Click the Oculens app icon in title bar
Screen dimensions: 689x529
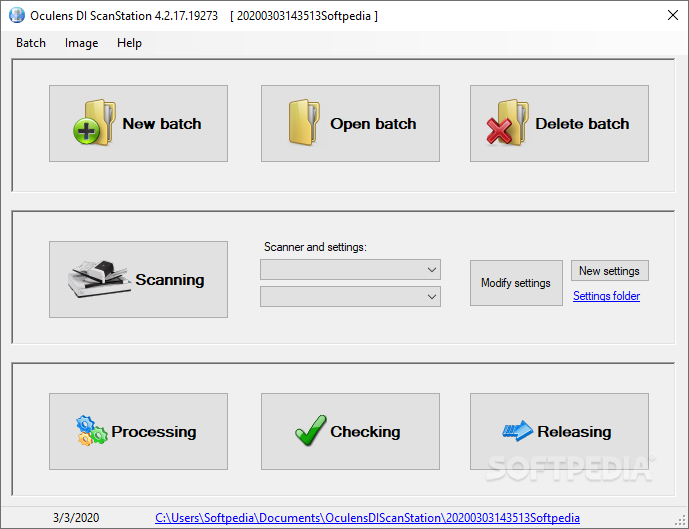[17, 15]
